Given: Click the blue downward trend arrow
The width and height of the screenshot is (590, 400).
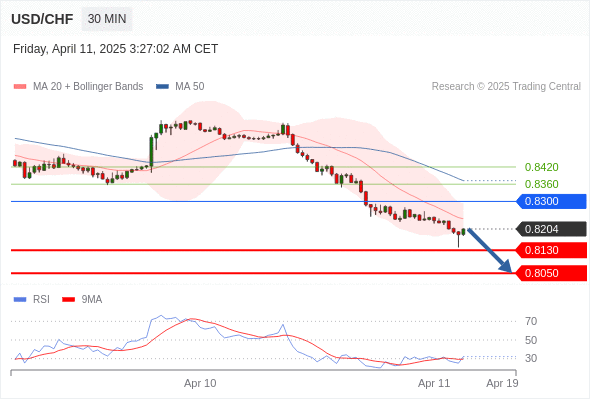Looking at the screenshot, I should (490, 250).
